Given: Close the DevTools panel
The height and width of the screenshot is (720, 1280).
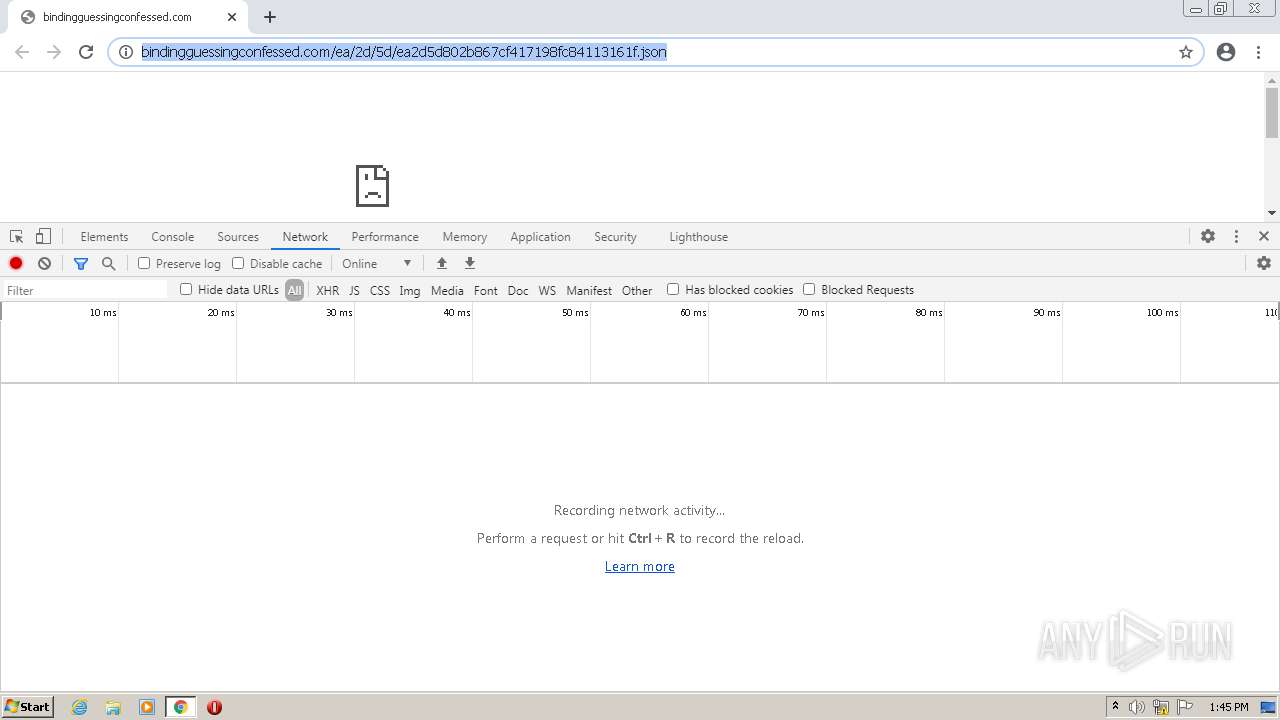Looking at the screenshot, I should 1264,236.
